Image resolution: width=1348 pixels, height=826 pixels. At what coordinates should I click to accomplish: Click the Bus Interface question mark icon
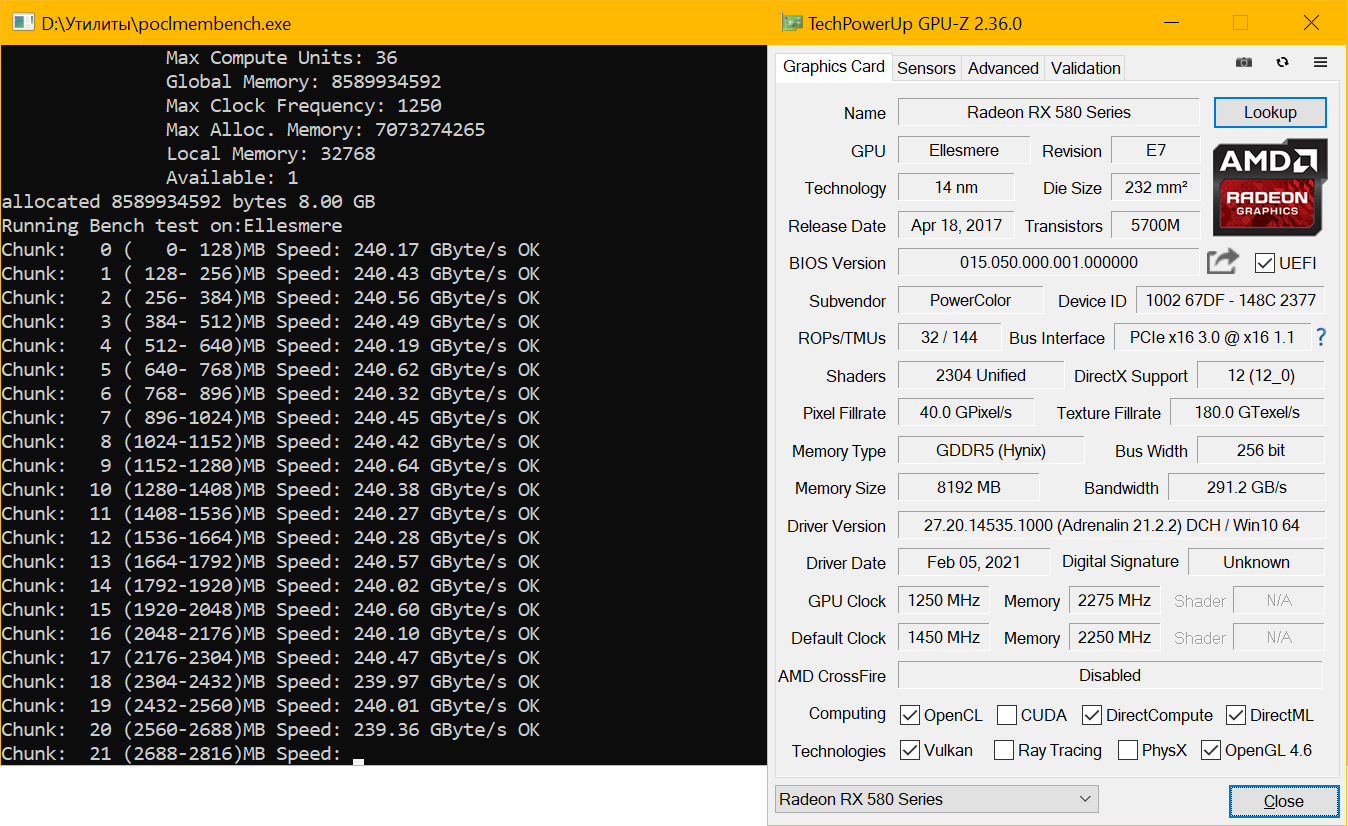1320,338
